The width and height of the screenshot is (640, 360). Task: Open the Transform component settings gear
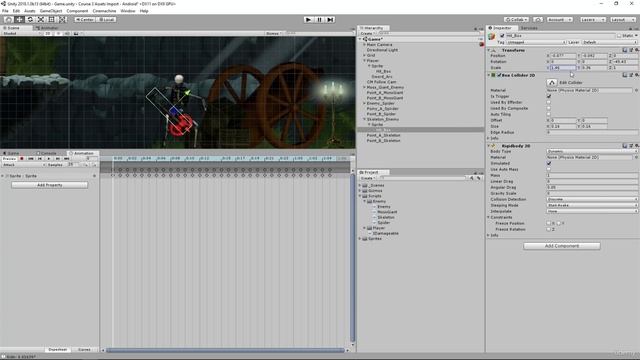636,50
